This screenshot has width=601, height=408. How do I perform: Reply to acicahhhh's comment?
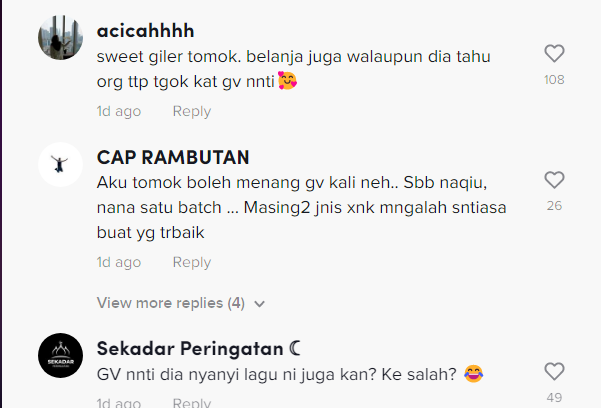pos(192,111)
